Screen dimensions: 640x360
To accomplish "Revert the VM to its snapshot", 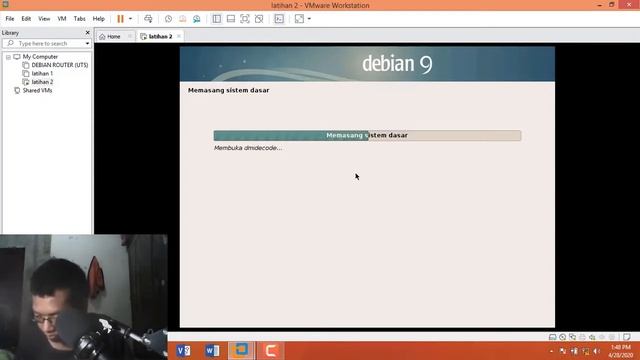I will [x=182, y=19].
